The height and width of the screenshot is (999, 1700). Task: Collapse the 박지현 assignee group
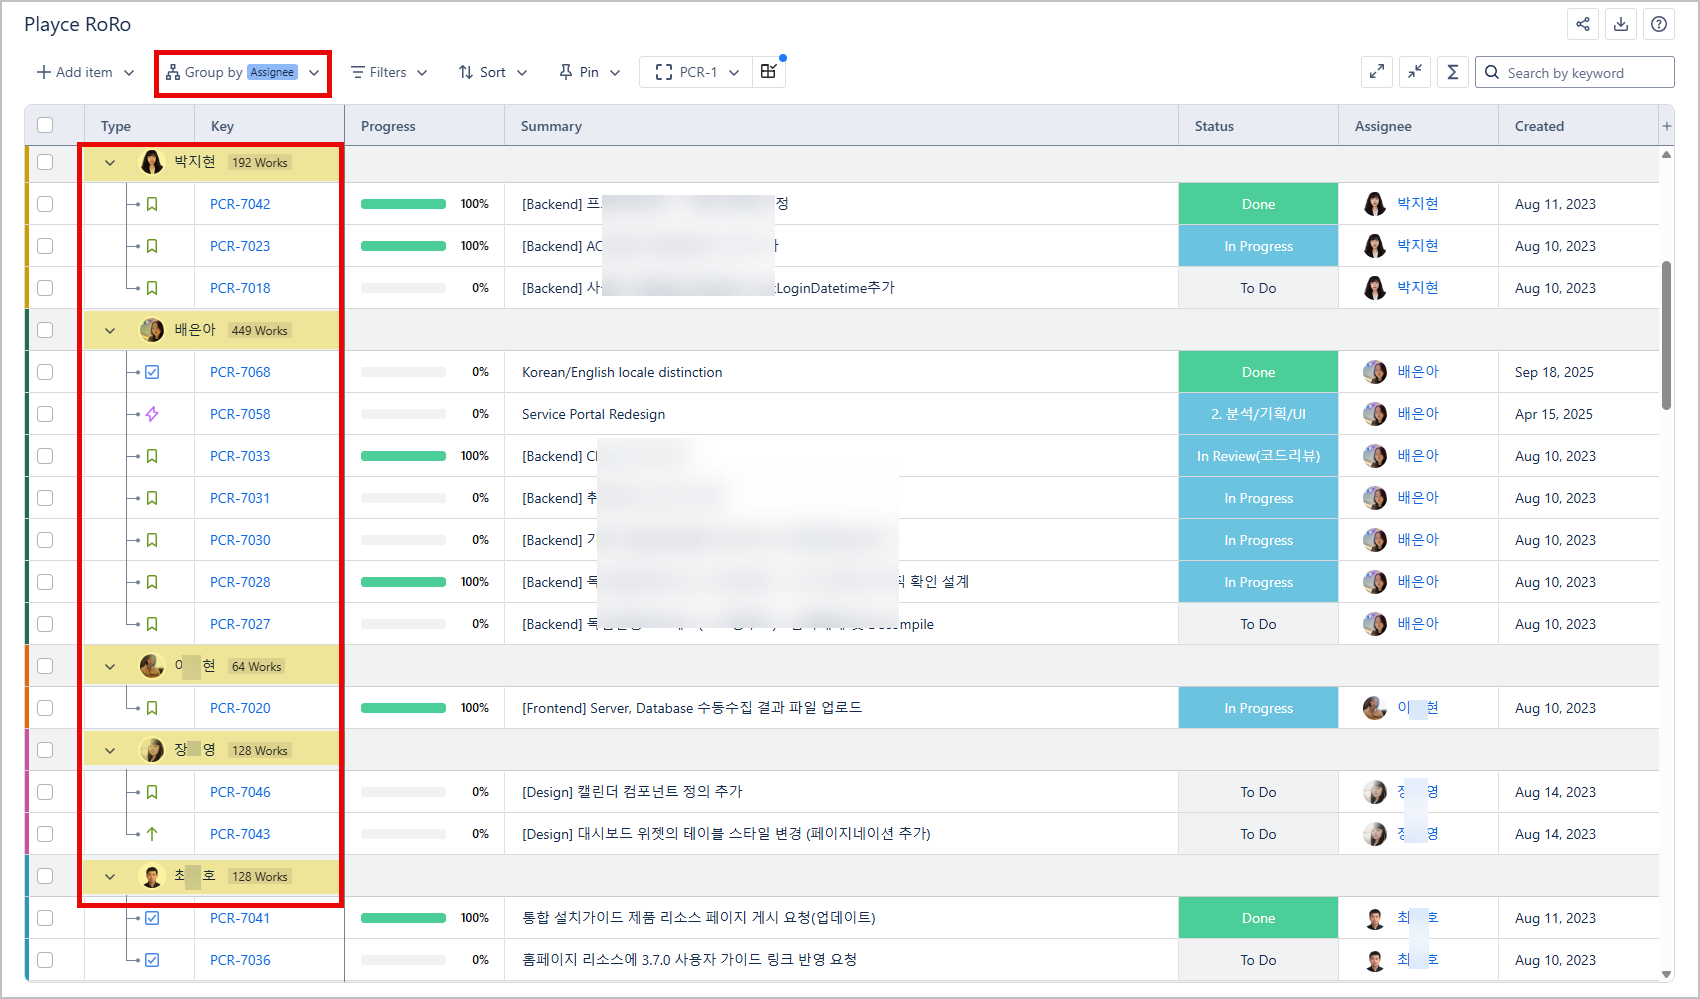point(110,162)
